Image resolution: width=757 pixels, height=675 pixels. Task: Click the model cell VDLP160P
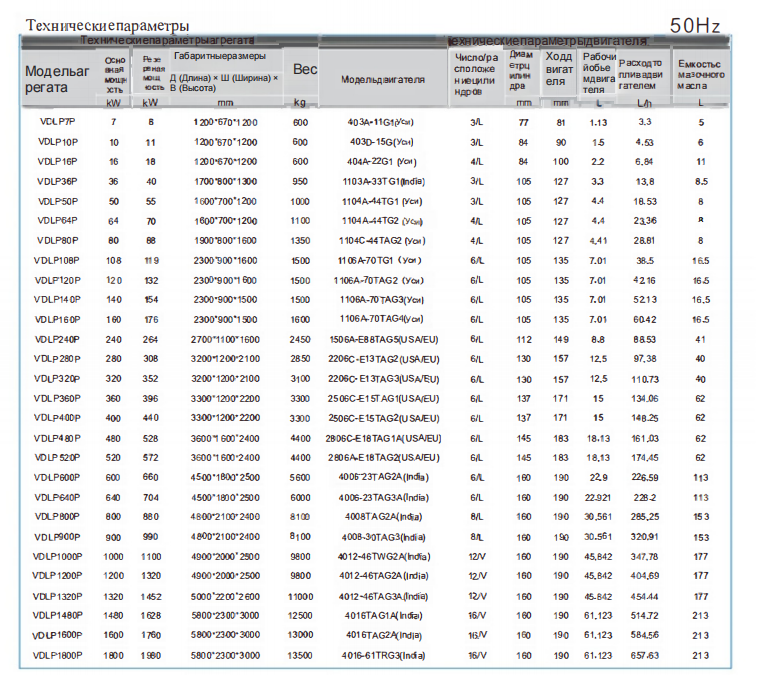click(x=57, y=320)
